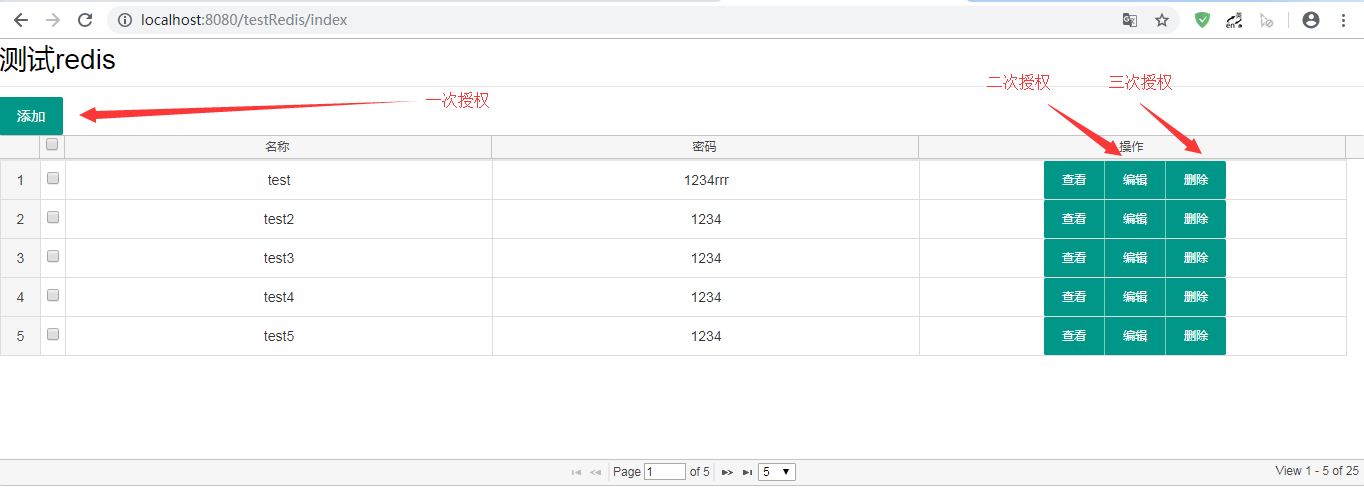Click the page number input field
Image resolution: width=1364 pixels, height=488 pixels.
click(665, 472)
